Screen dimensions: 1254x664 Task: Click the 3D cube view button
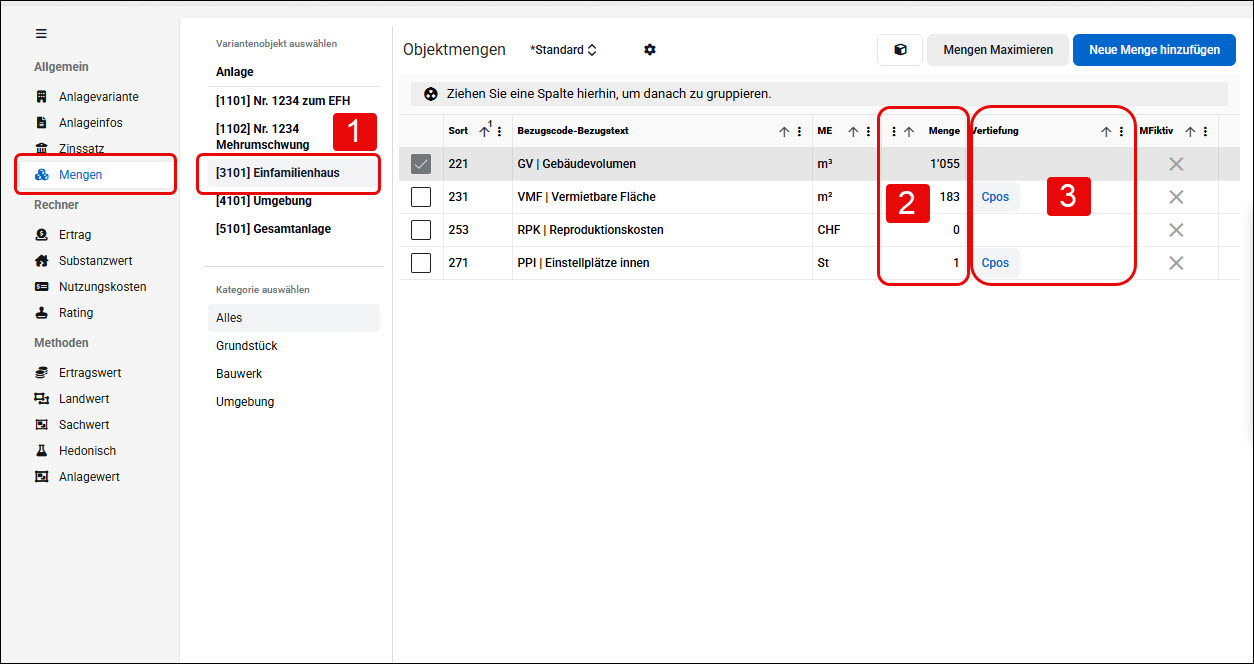coord(900,50)
